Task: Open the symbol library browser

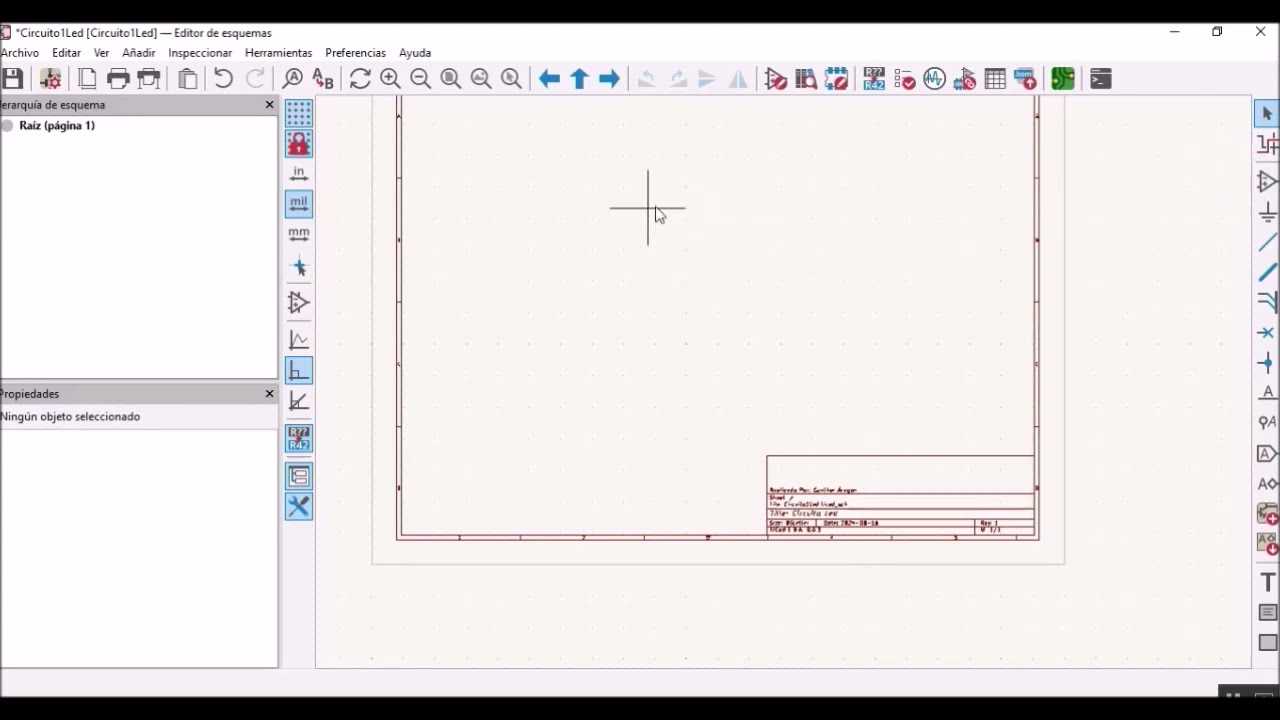Action: (806, 79)
